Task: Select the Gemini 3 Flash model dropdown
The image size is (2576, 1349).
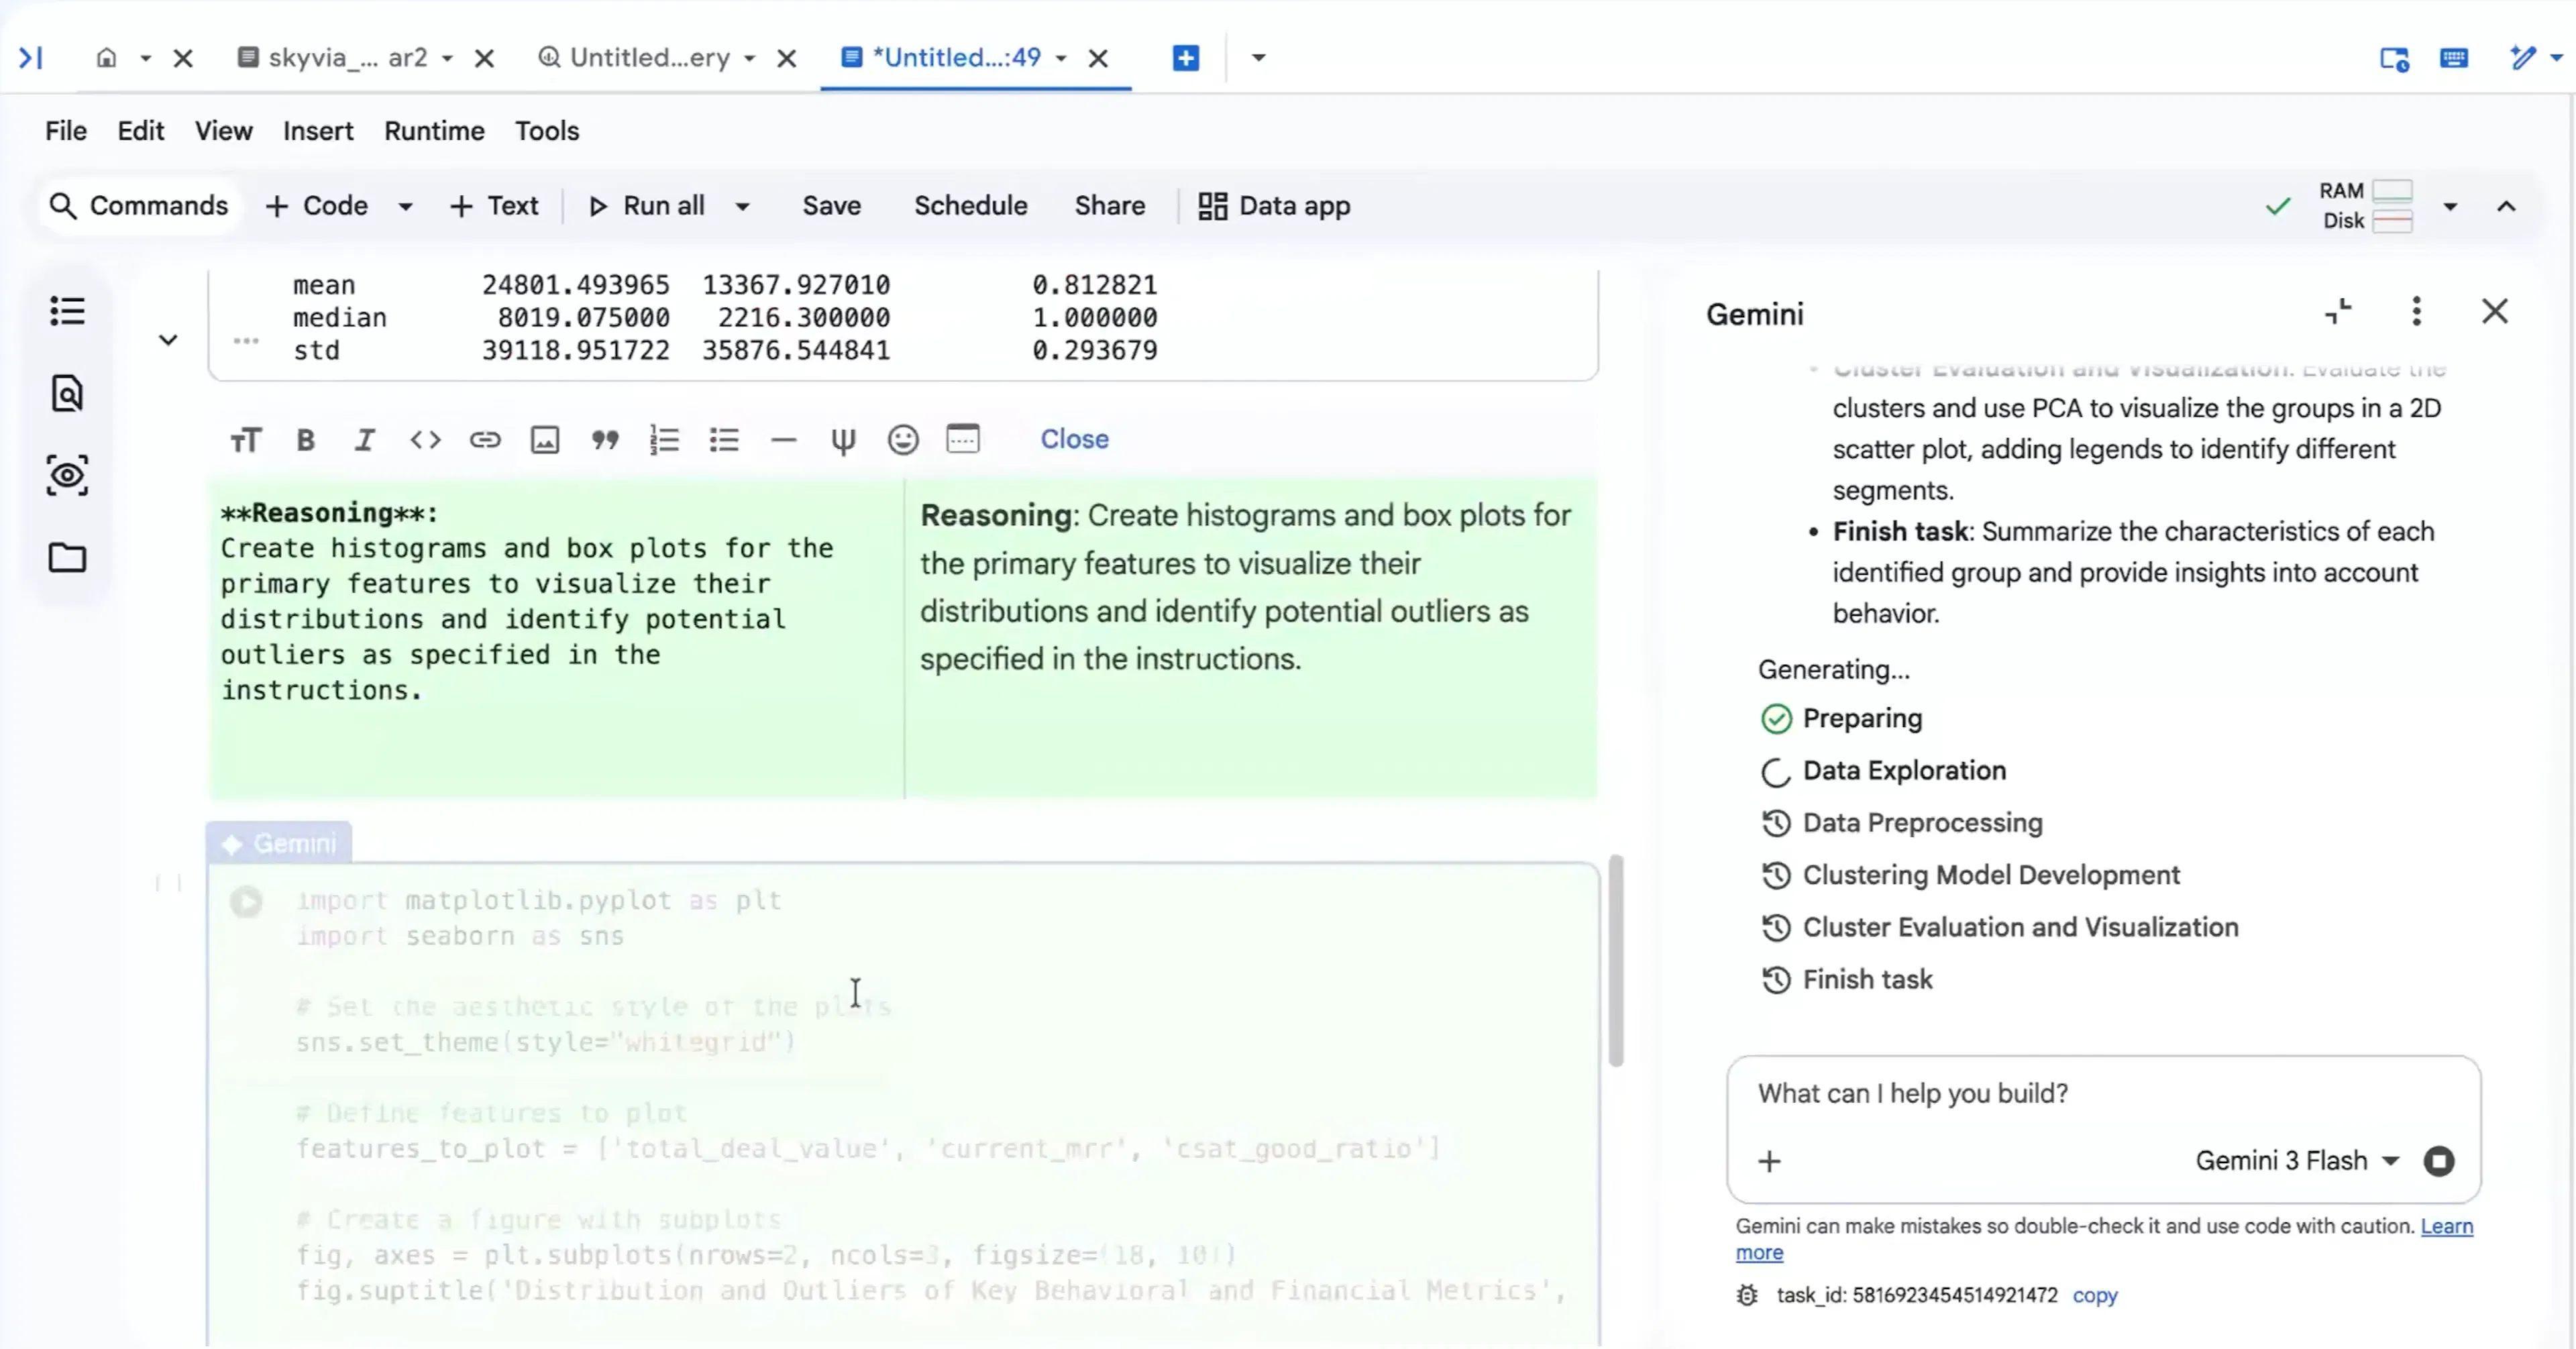Action: tap(2297, 1162)
